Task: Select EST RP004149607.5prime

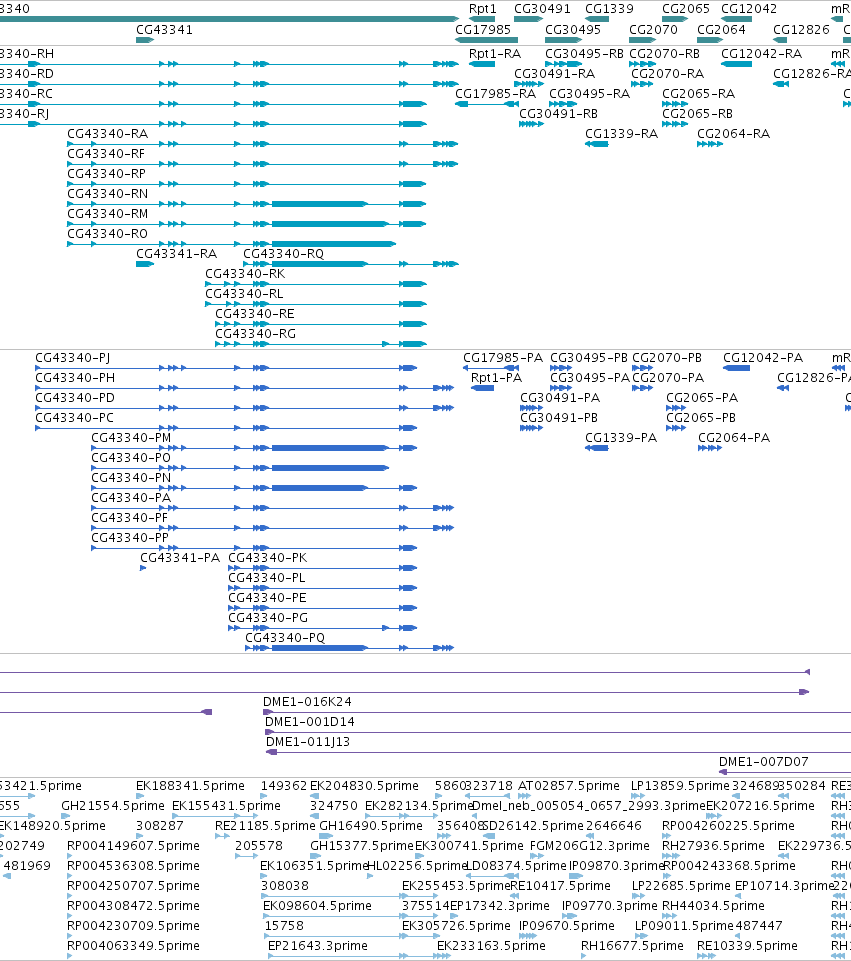Action: tap(134, 846)
